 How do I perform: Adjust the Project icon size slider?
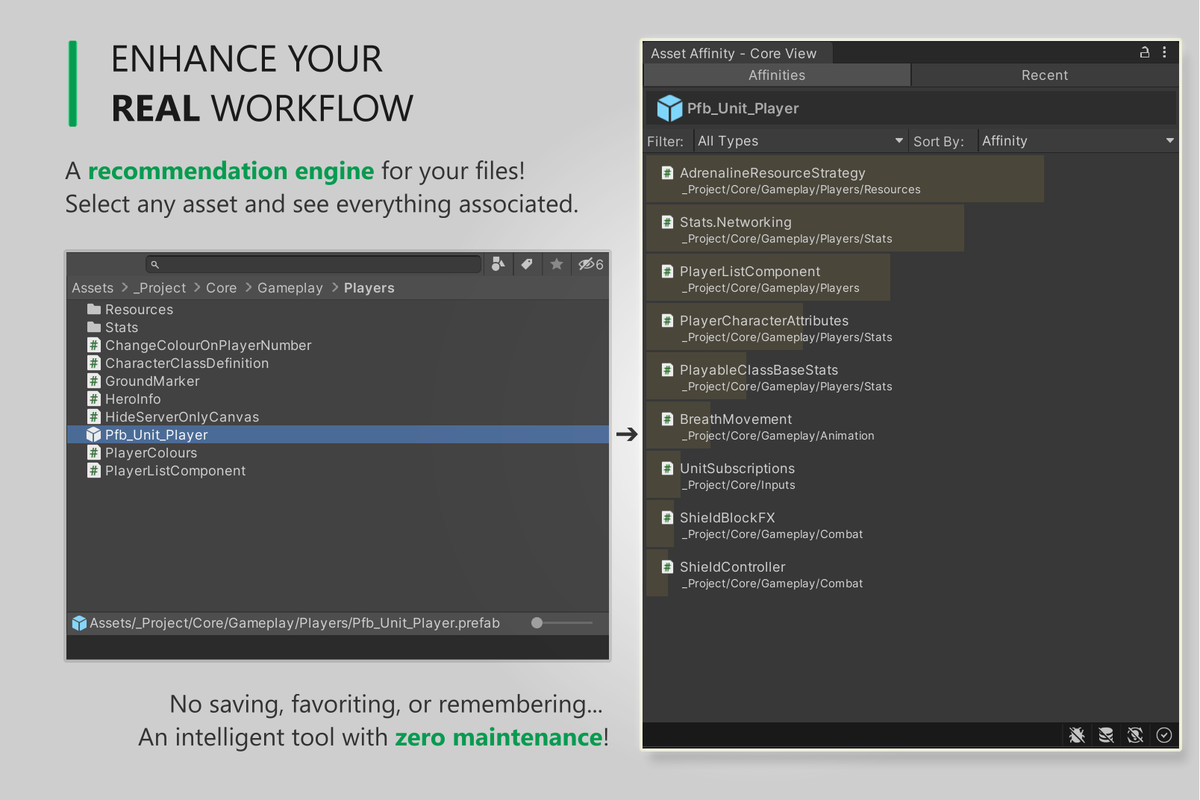[x=562, y=623]
